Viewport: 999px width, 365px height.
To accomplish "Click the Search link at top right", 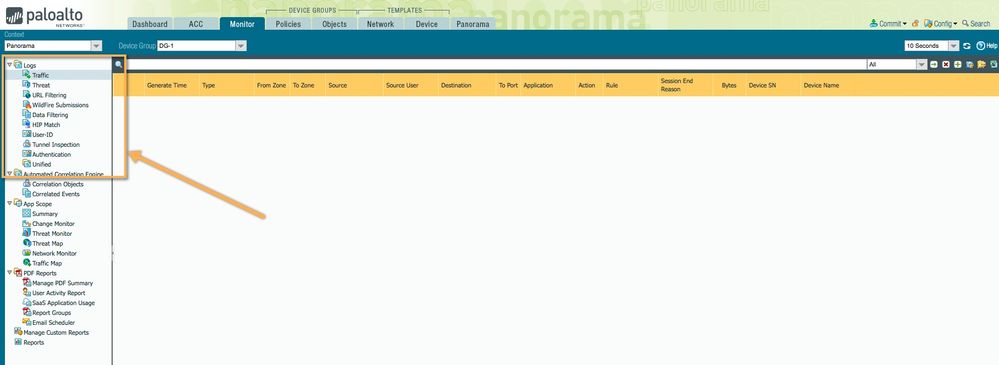I will 976,24.
